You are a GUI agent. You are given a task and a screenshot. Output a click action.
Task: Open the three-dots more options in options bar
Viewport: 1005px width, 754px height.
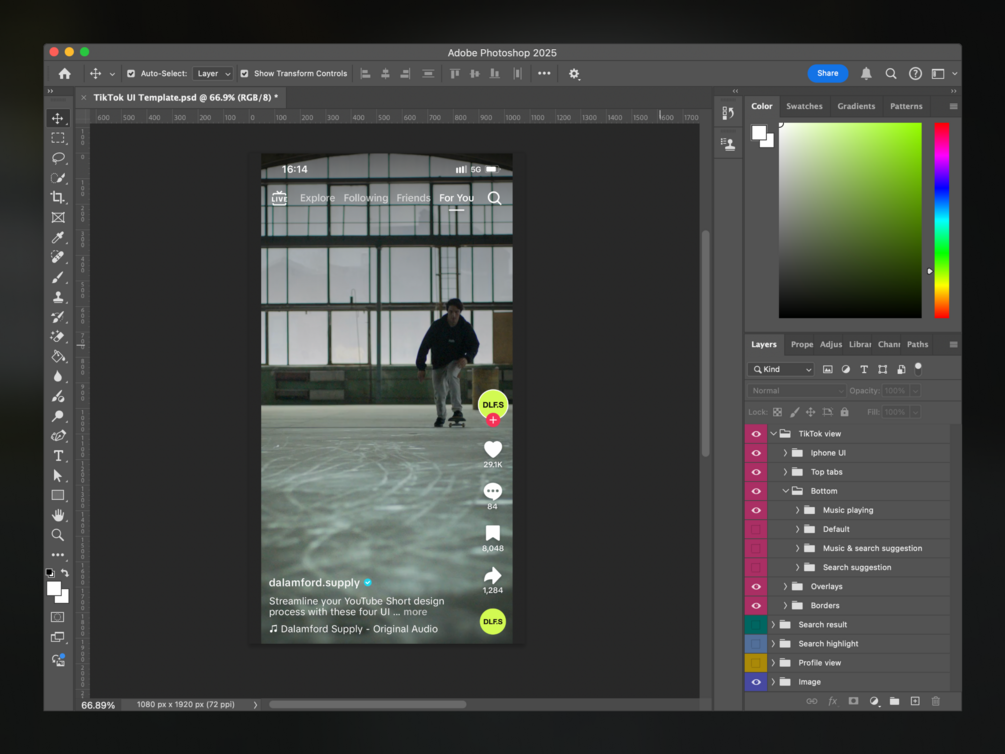[544, 74]
